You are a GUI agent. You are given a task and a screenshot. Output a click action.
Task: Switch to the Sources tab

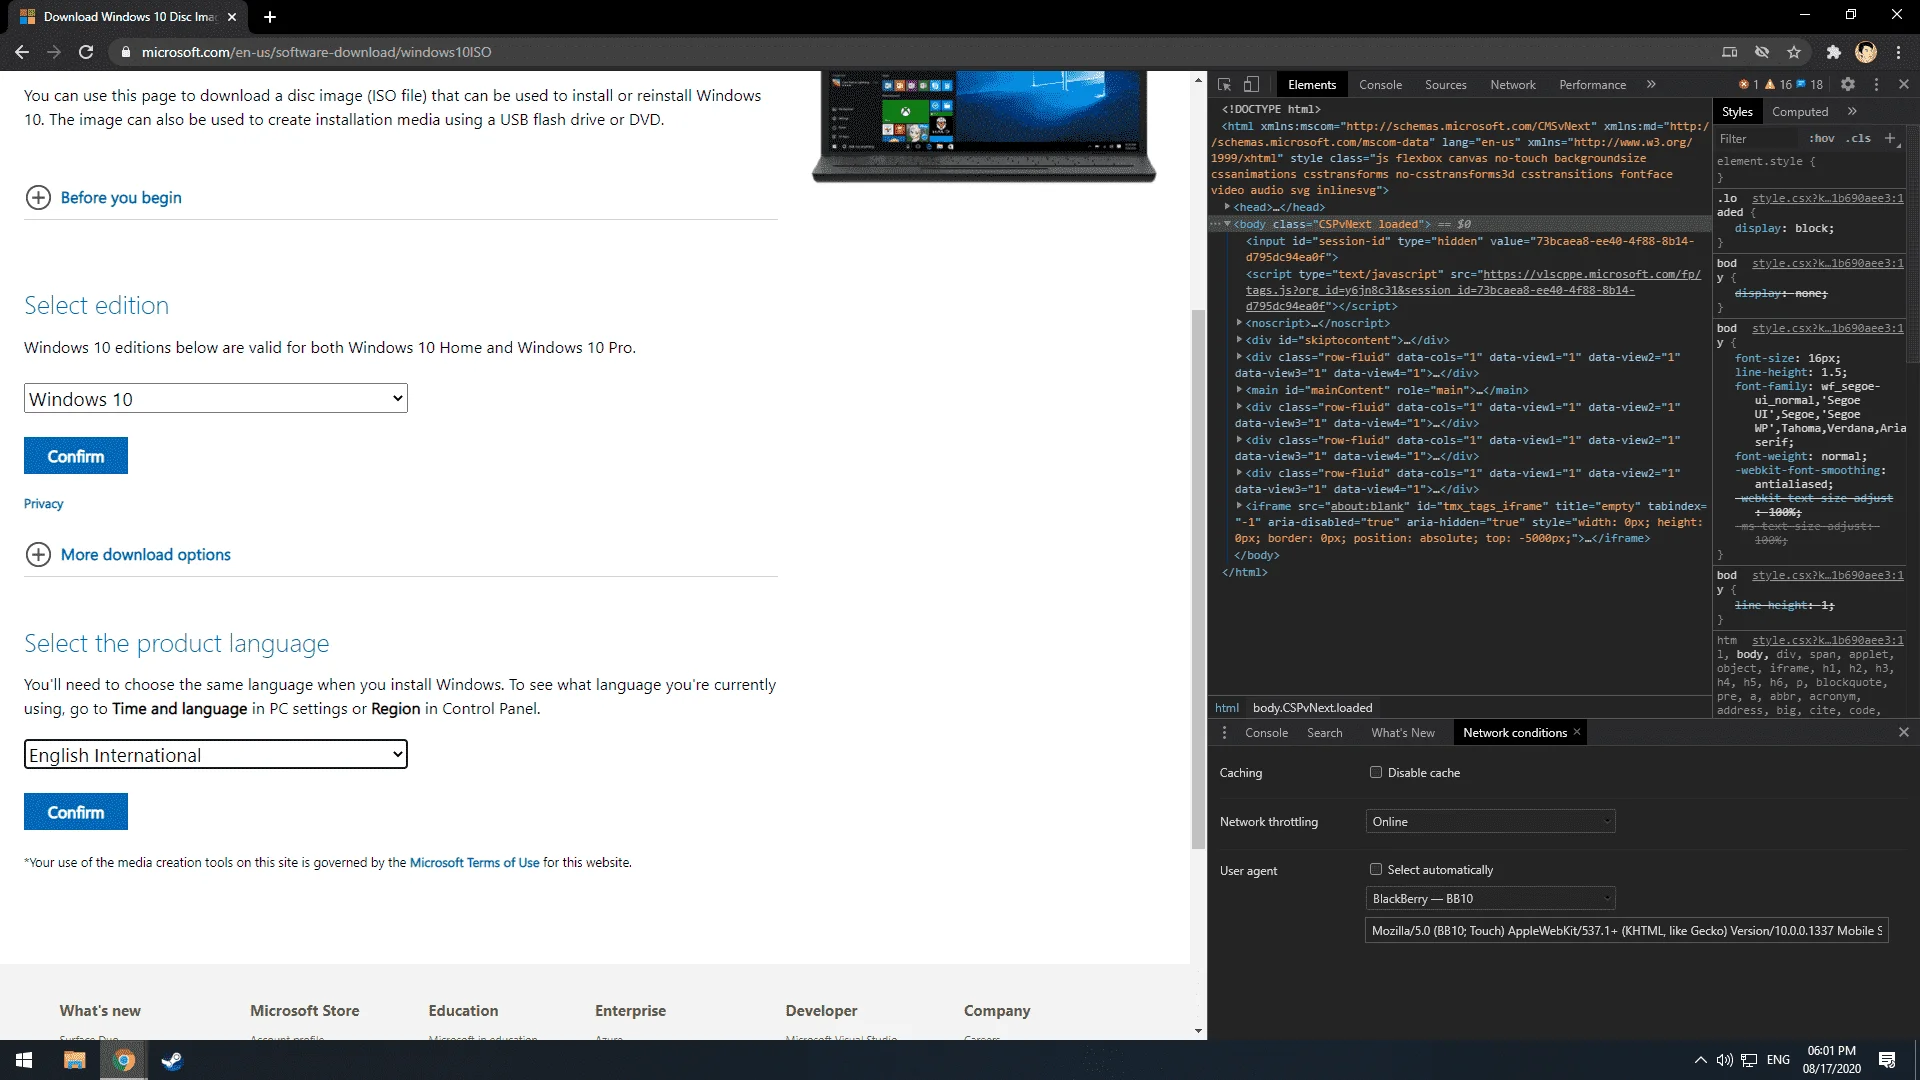click(x=1445, y=85)
